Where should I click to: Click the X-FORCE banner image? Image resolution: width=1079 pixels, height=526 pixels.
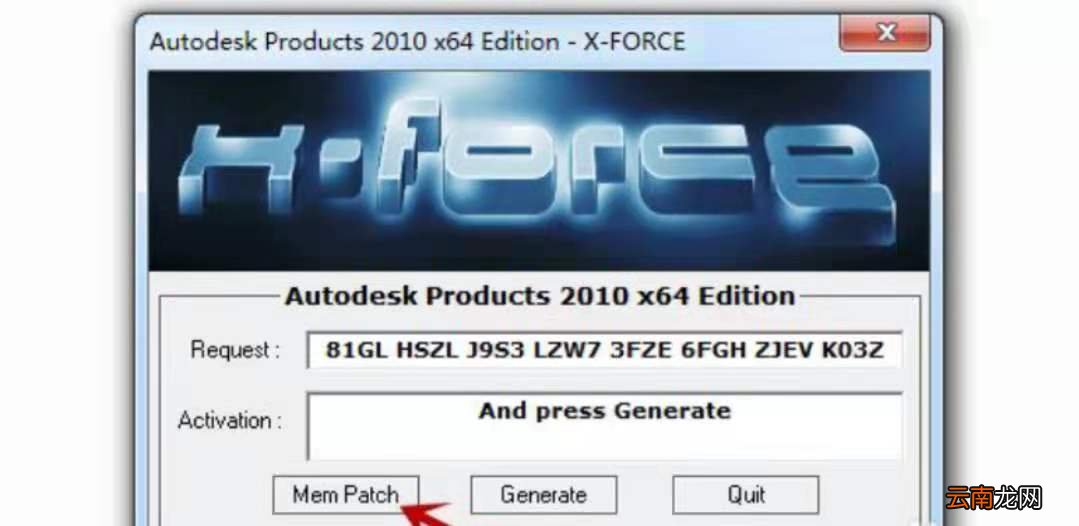539,170
